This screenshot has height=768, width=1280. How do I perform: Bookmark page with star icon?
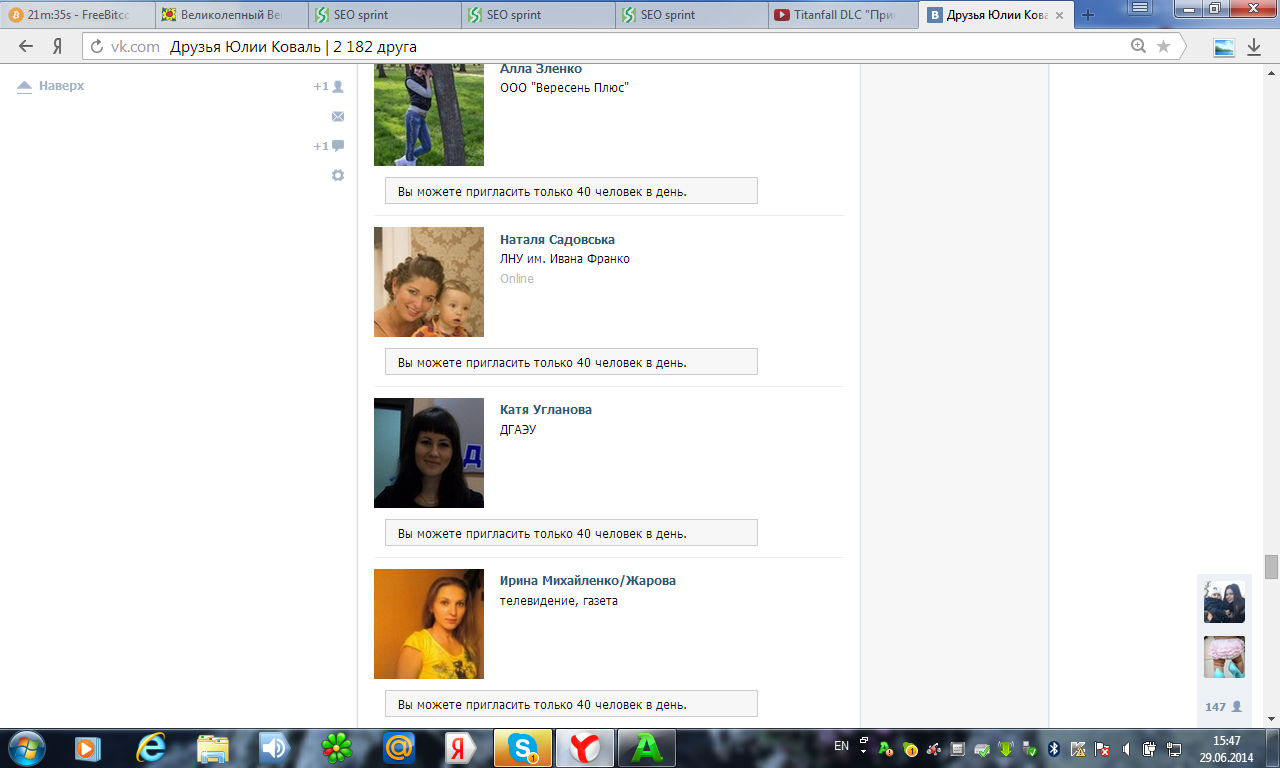tap(1163, 46)
